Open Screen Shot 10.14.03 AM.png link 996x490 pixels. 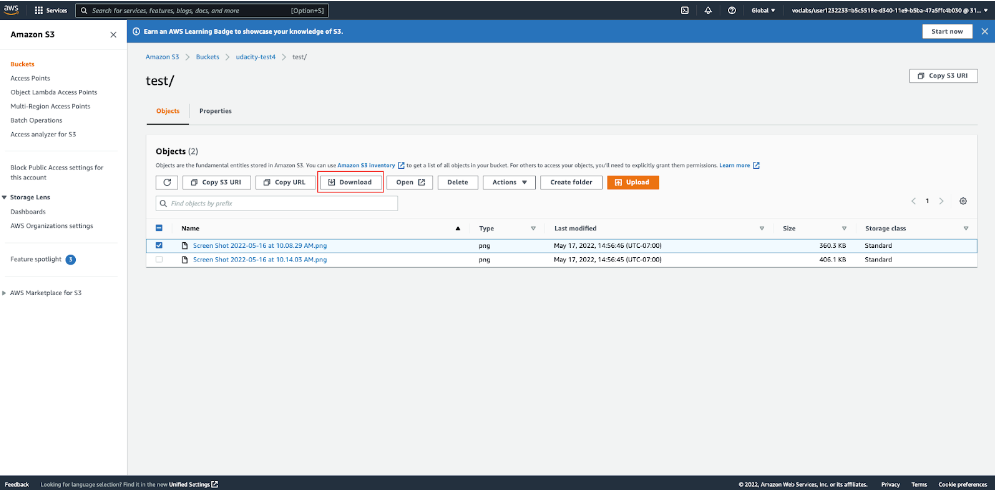(x=260, y=259)
